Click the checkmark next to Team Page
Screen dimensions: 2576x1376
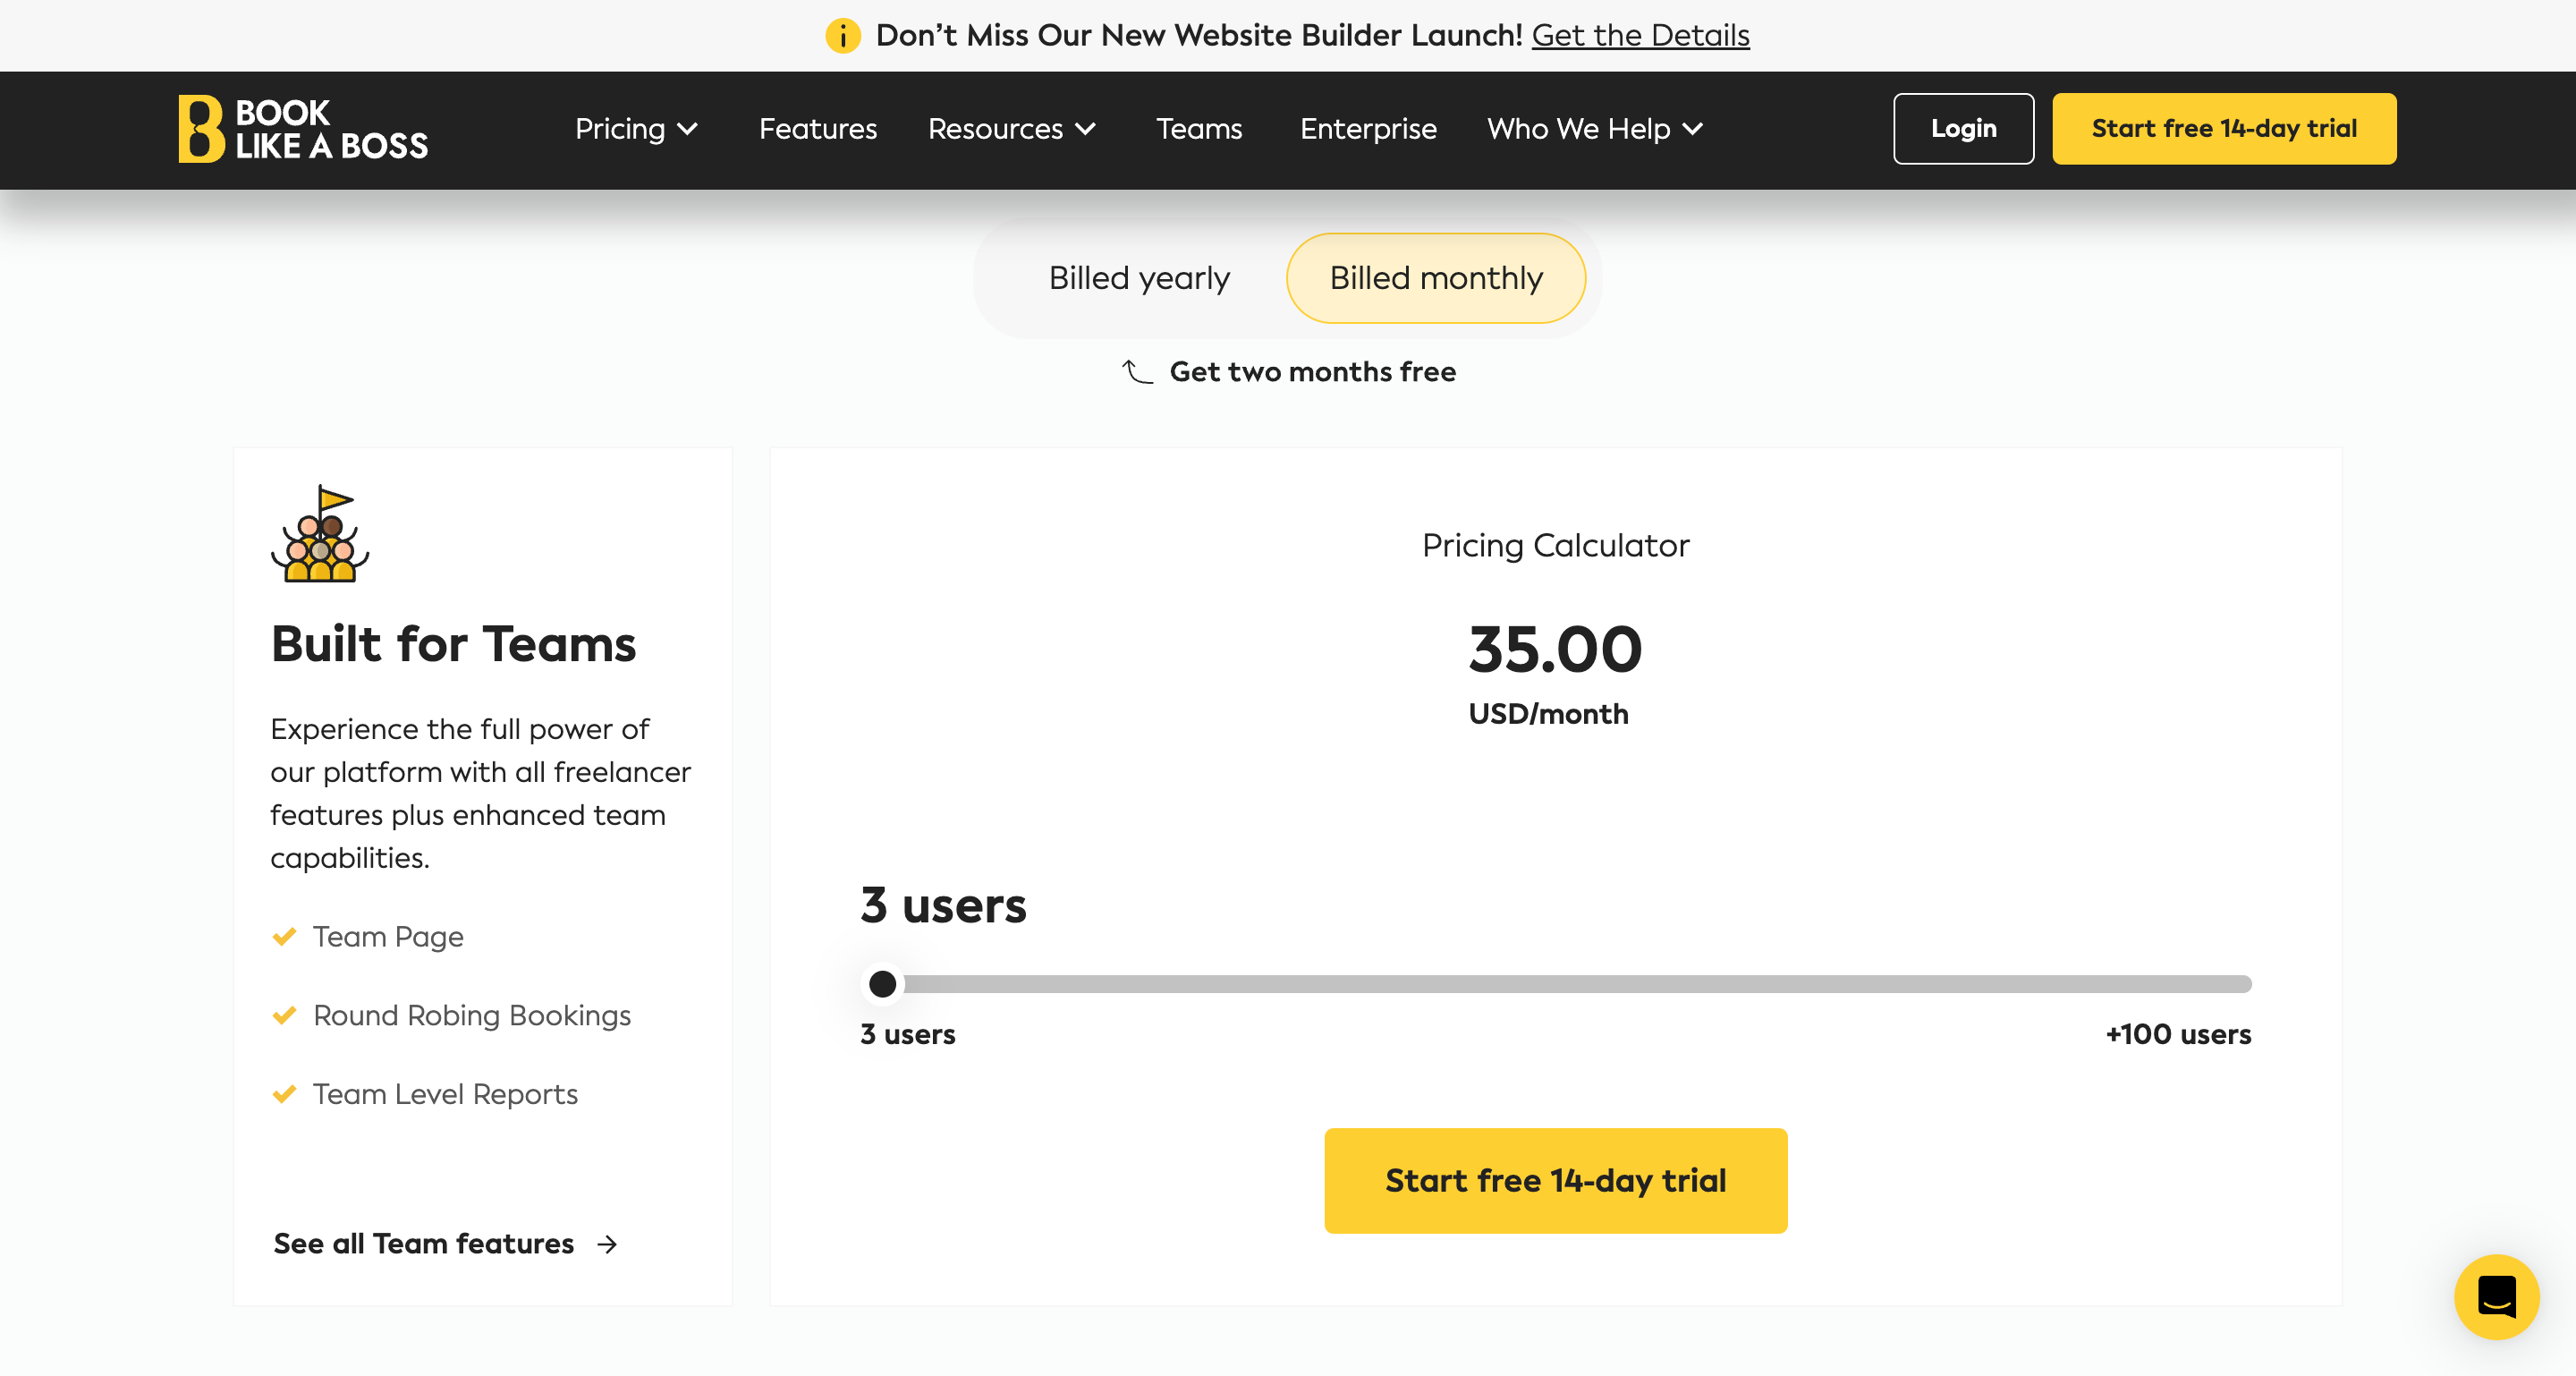284,937
